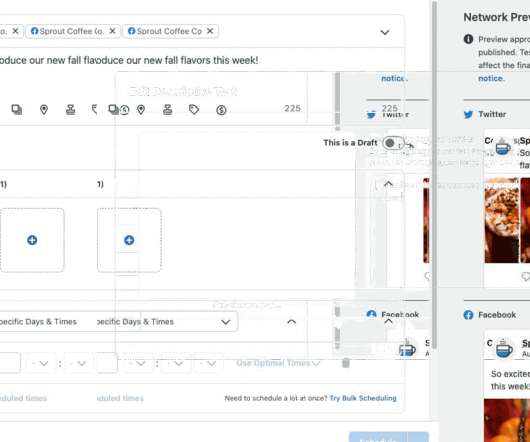Image resolution: width=530 pixels, height=442 pixels.
Task: Open the minute dropdown after the second colon
Action: coord(175,363)
